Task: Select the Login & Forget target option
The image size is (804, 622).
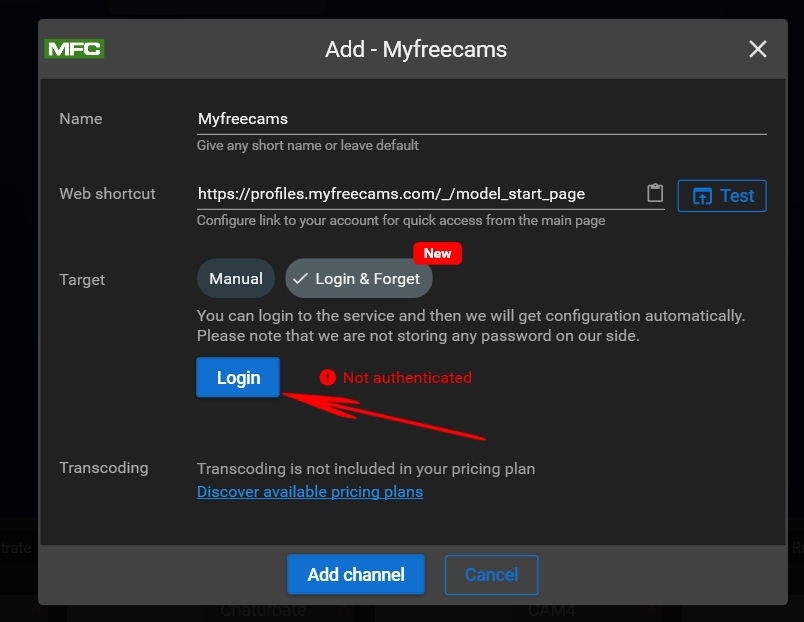Action: [359, 278]
